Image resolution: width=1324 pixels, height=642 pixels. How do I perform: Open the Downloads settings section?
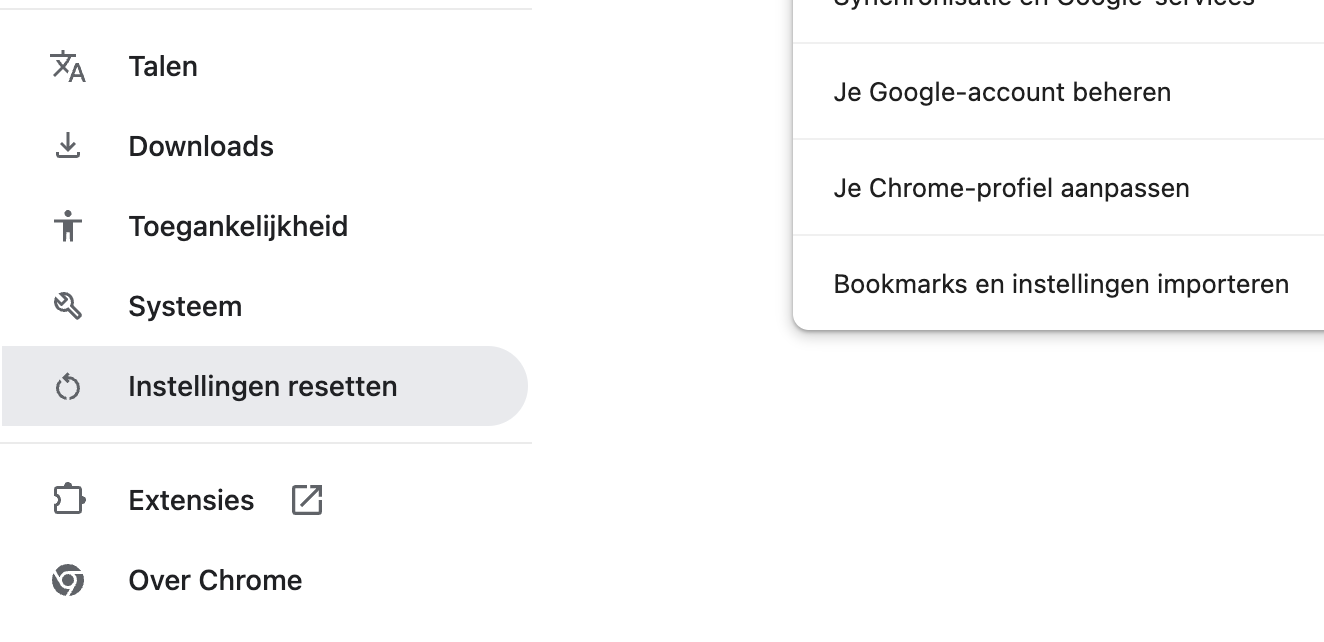(200, 145)
